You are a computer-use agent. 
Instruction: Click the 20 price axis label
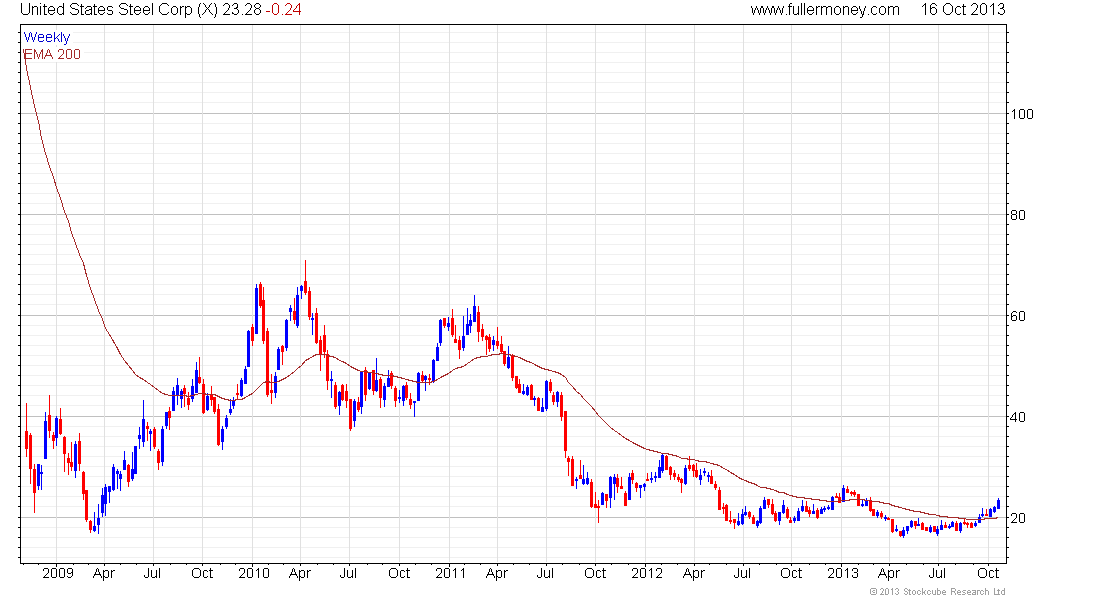click(1017, 519)
